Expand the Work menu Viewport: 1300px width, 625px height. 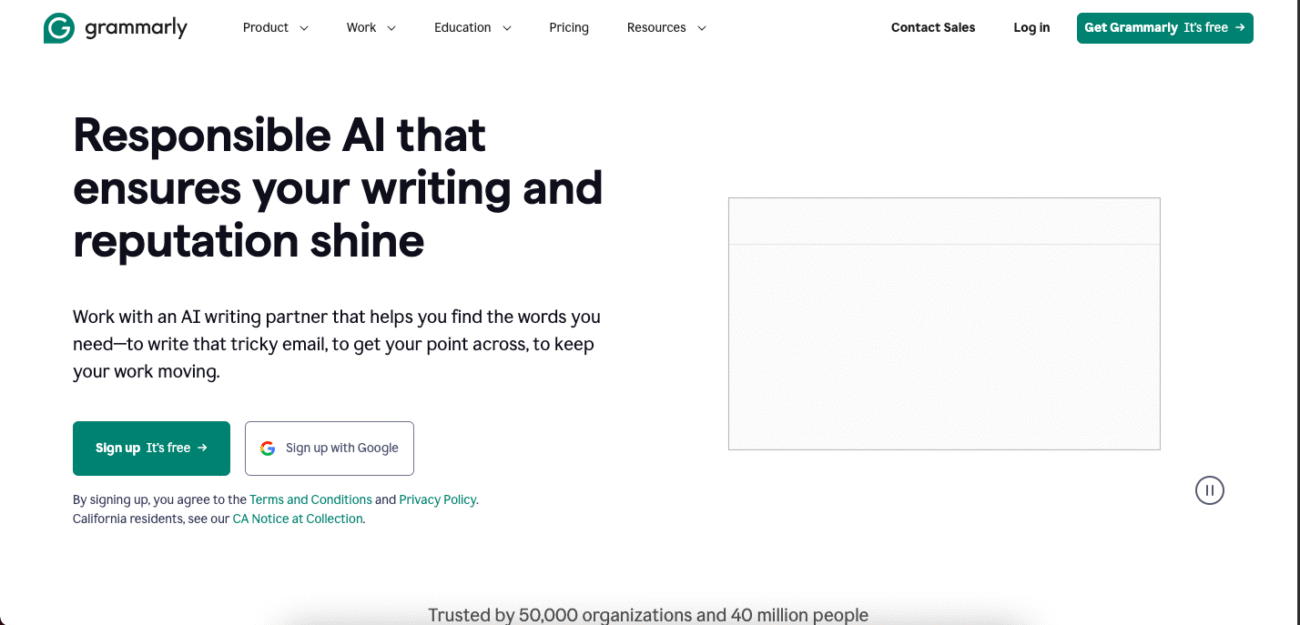371,28
